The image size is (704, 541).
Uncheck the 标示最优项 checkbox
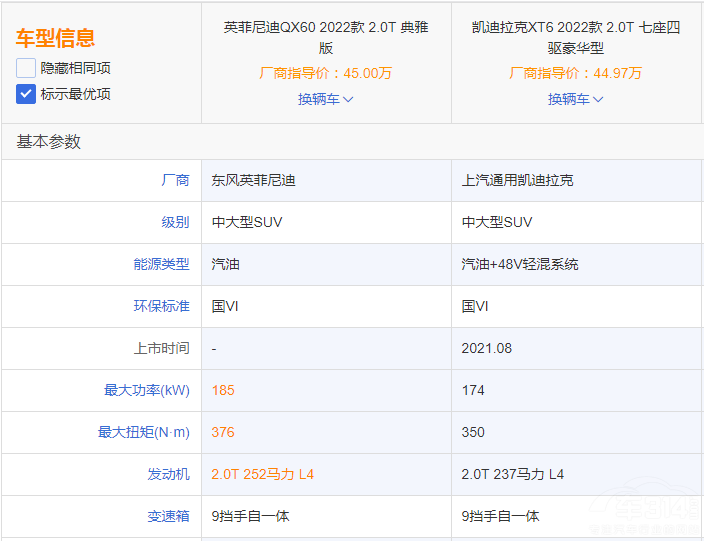pos(26,94)
